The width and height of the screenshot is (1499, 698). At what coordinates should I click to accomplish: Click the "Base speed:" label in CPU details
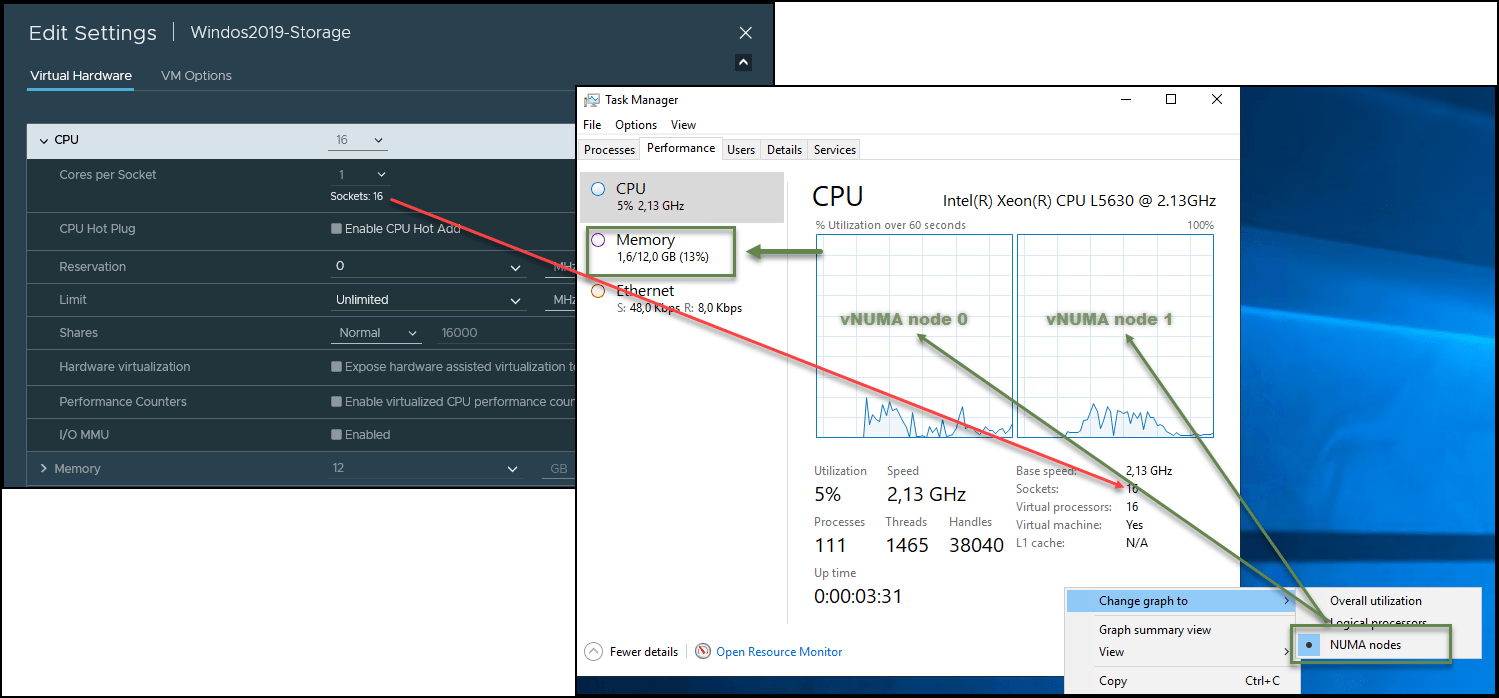1046,471
